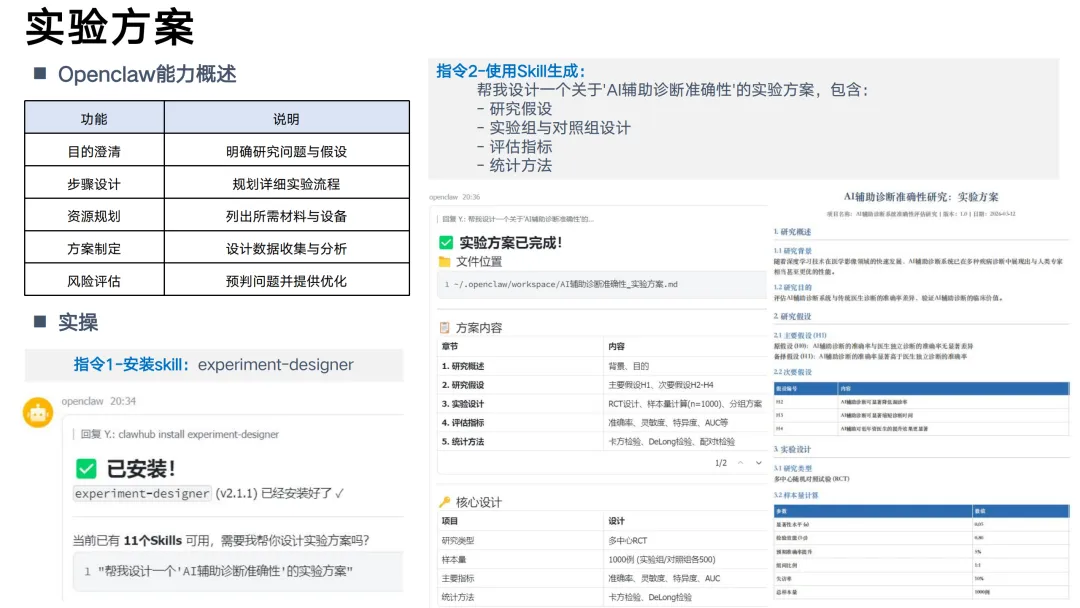Click the "明确研究问题与假设" cell
Image resolution: width=1080 pixels, height=608 pixels.
point(287,151)
